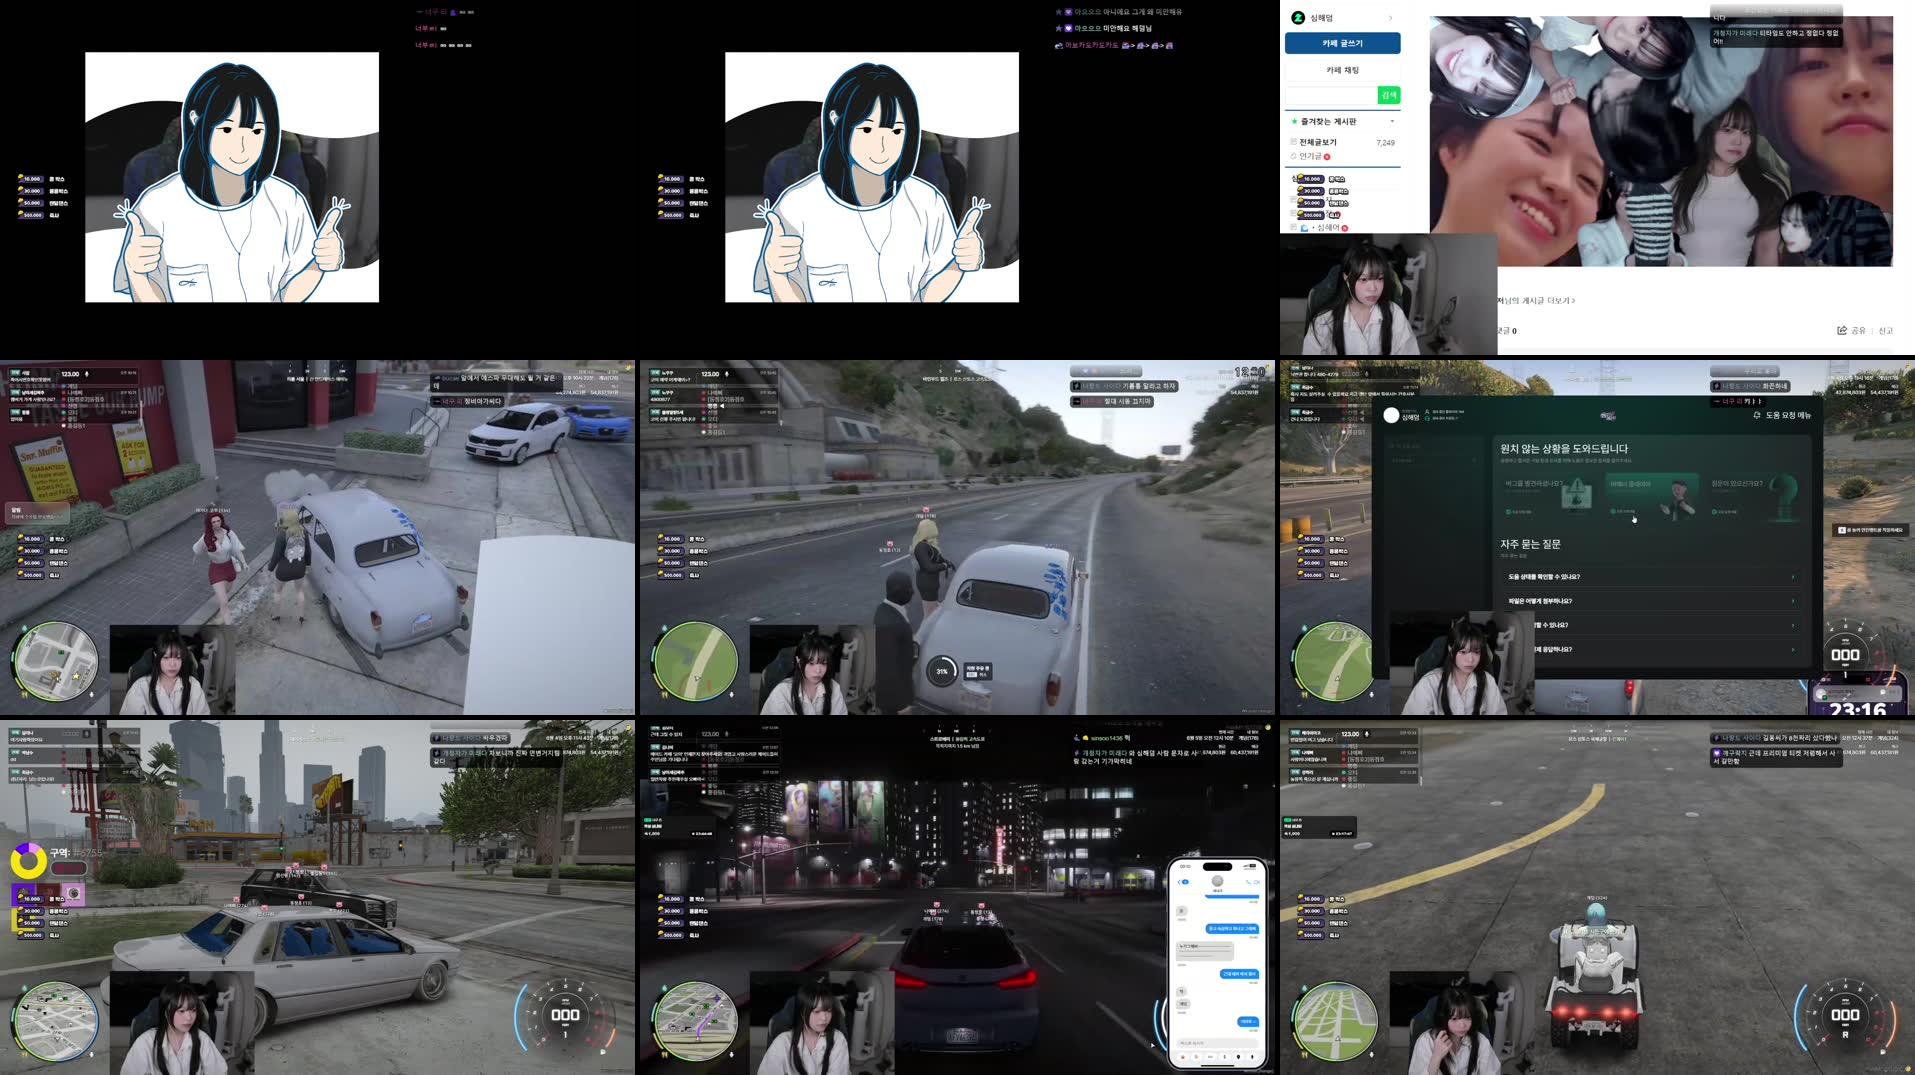Click the 공유 share icon
The image size is (1915, 1075).
[1842, 330]
